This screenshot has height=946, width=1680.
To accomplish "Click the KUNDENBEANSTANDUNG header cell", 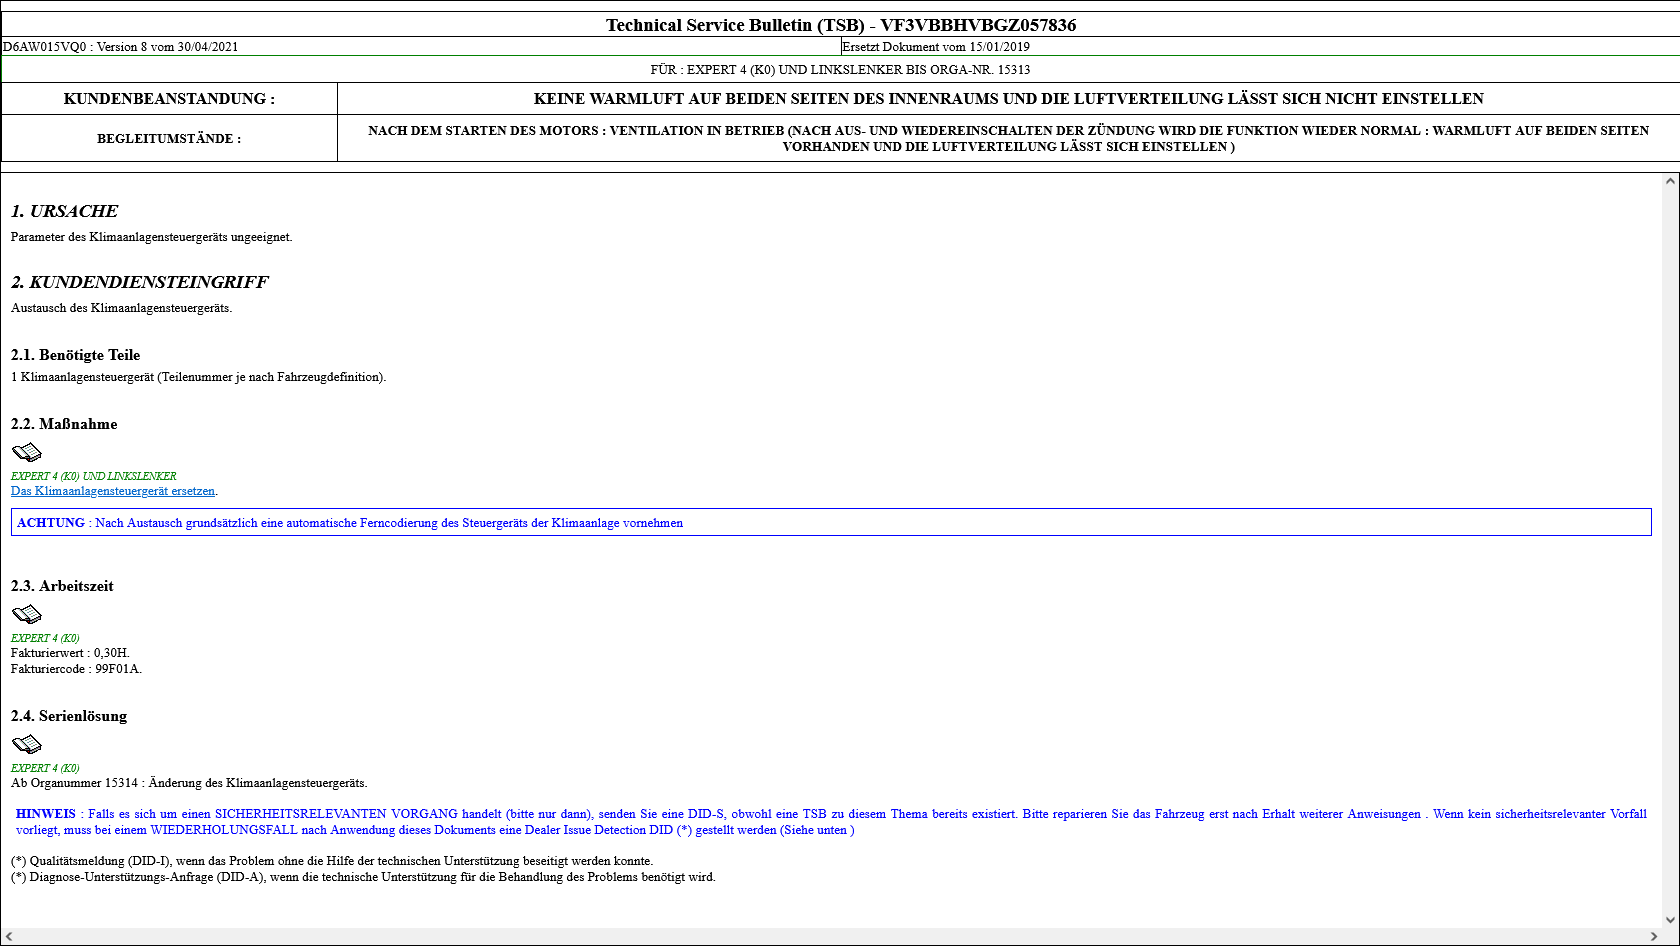I will 169,99.
